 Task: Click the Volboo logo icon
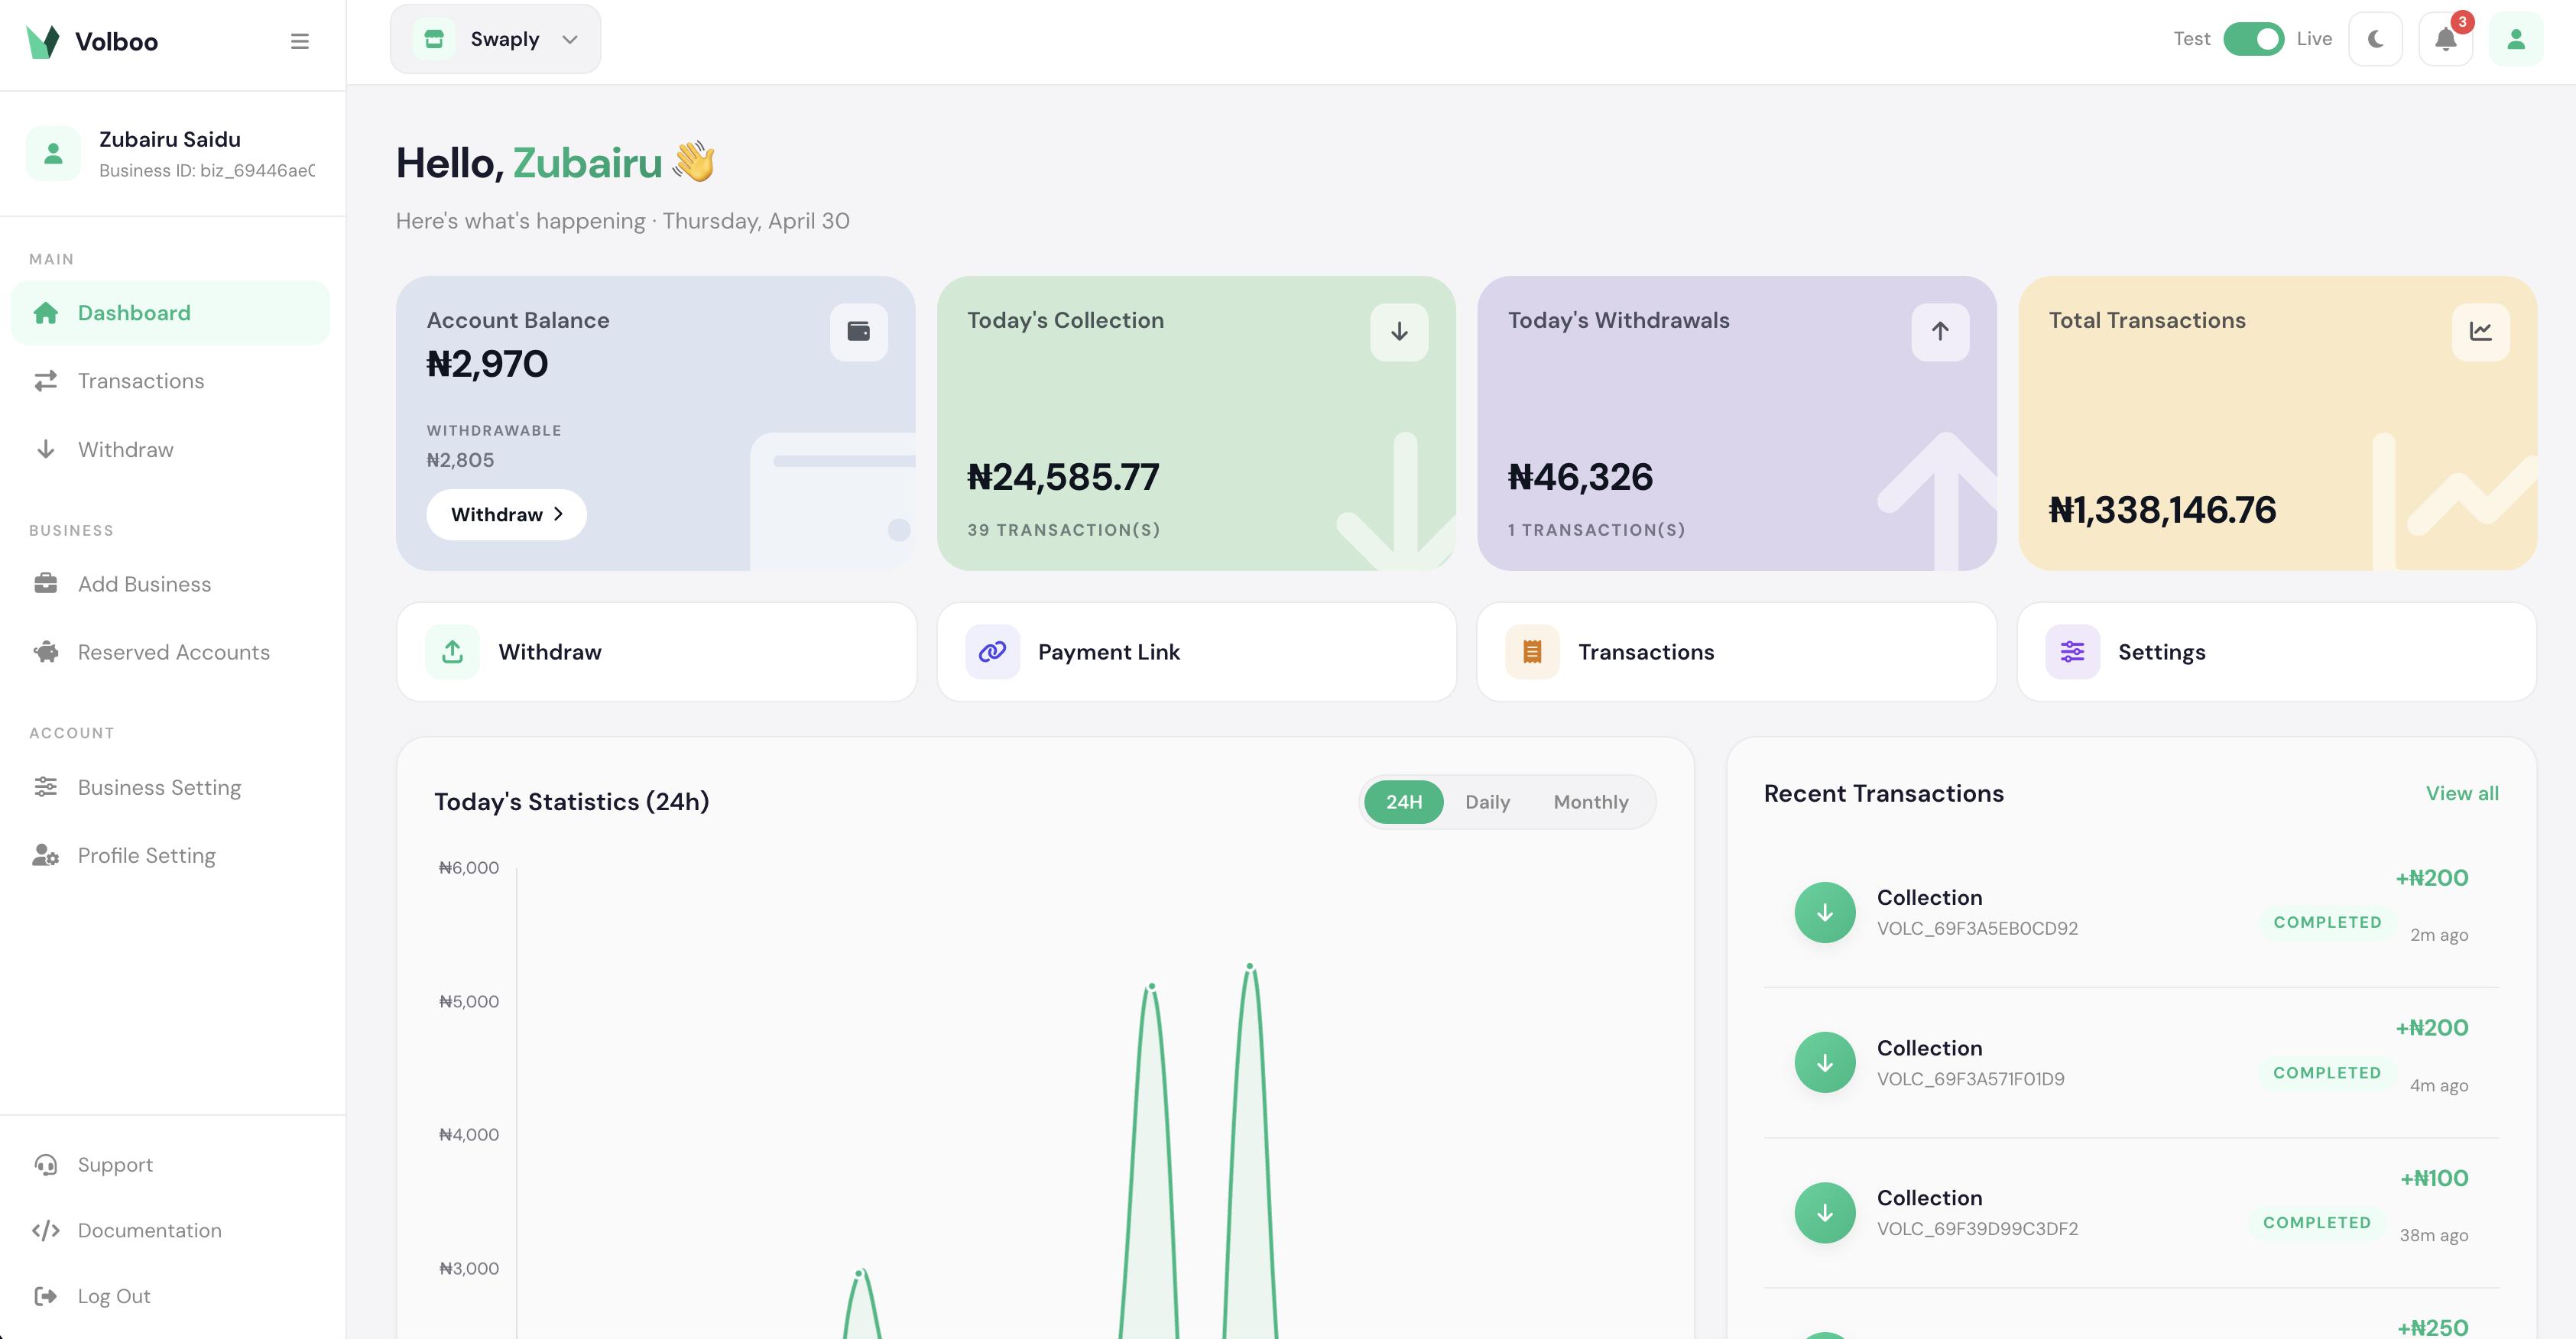pos(43,42)
